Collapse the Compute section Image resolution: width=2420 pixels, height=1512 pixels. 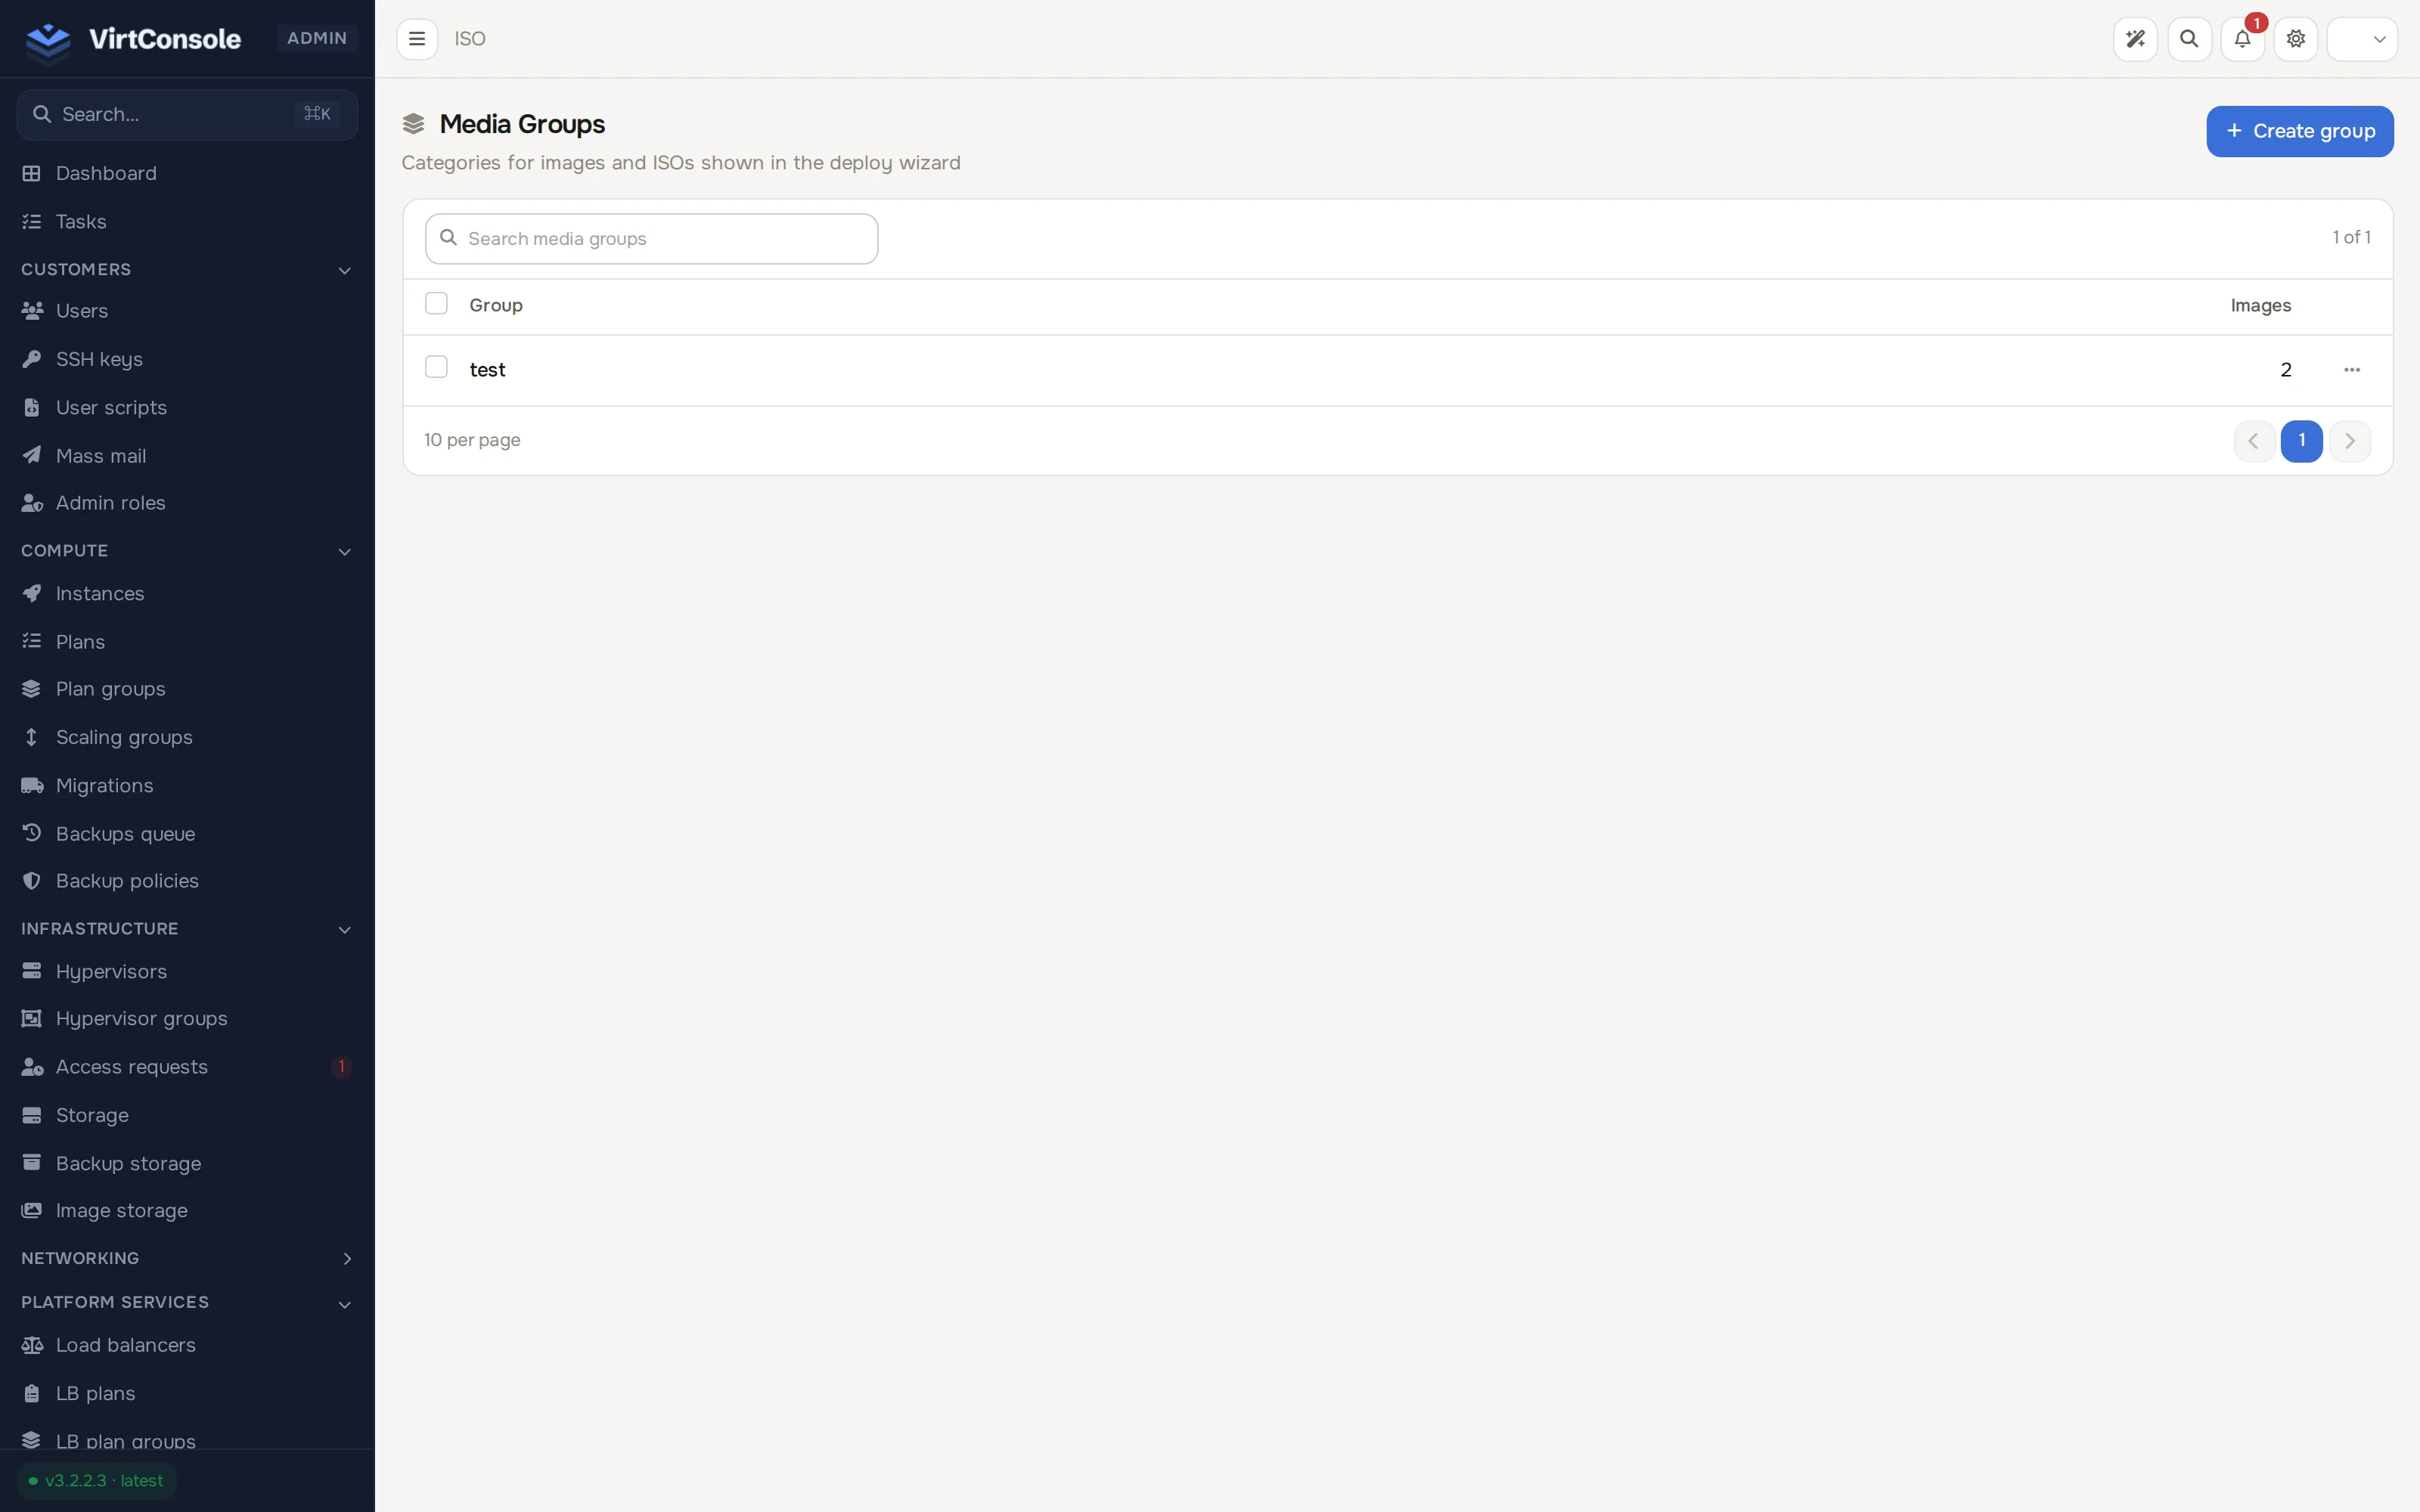pyautogui.click(x=344, y=551)
